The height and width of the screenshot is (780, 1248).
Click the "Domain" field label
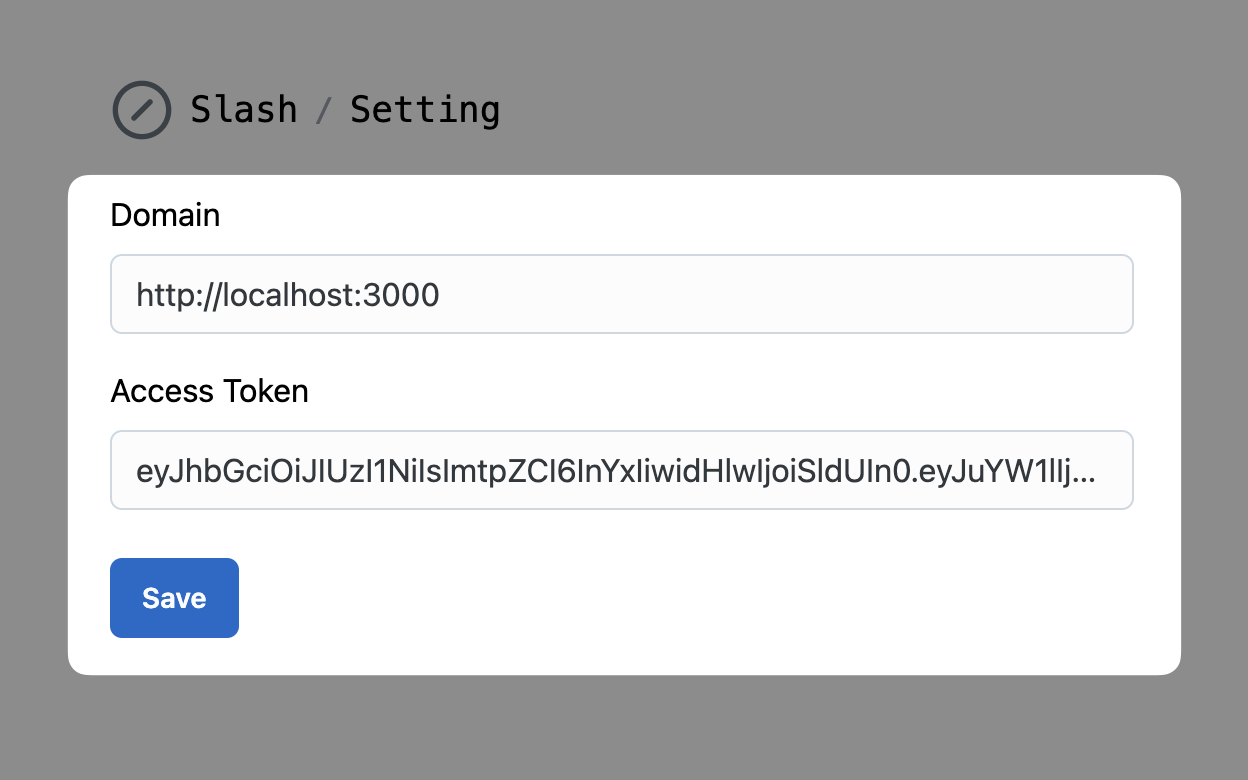165,215
